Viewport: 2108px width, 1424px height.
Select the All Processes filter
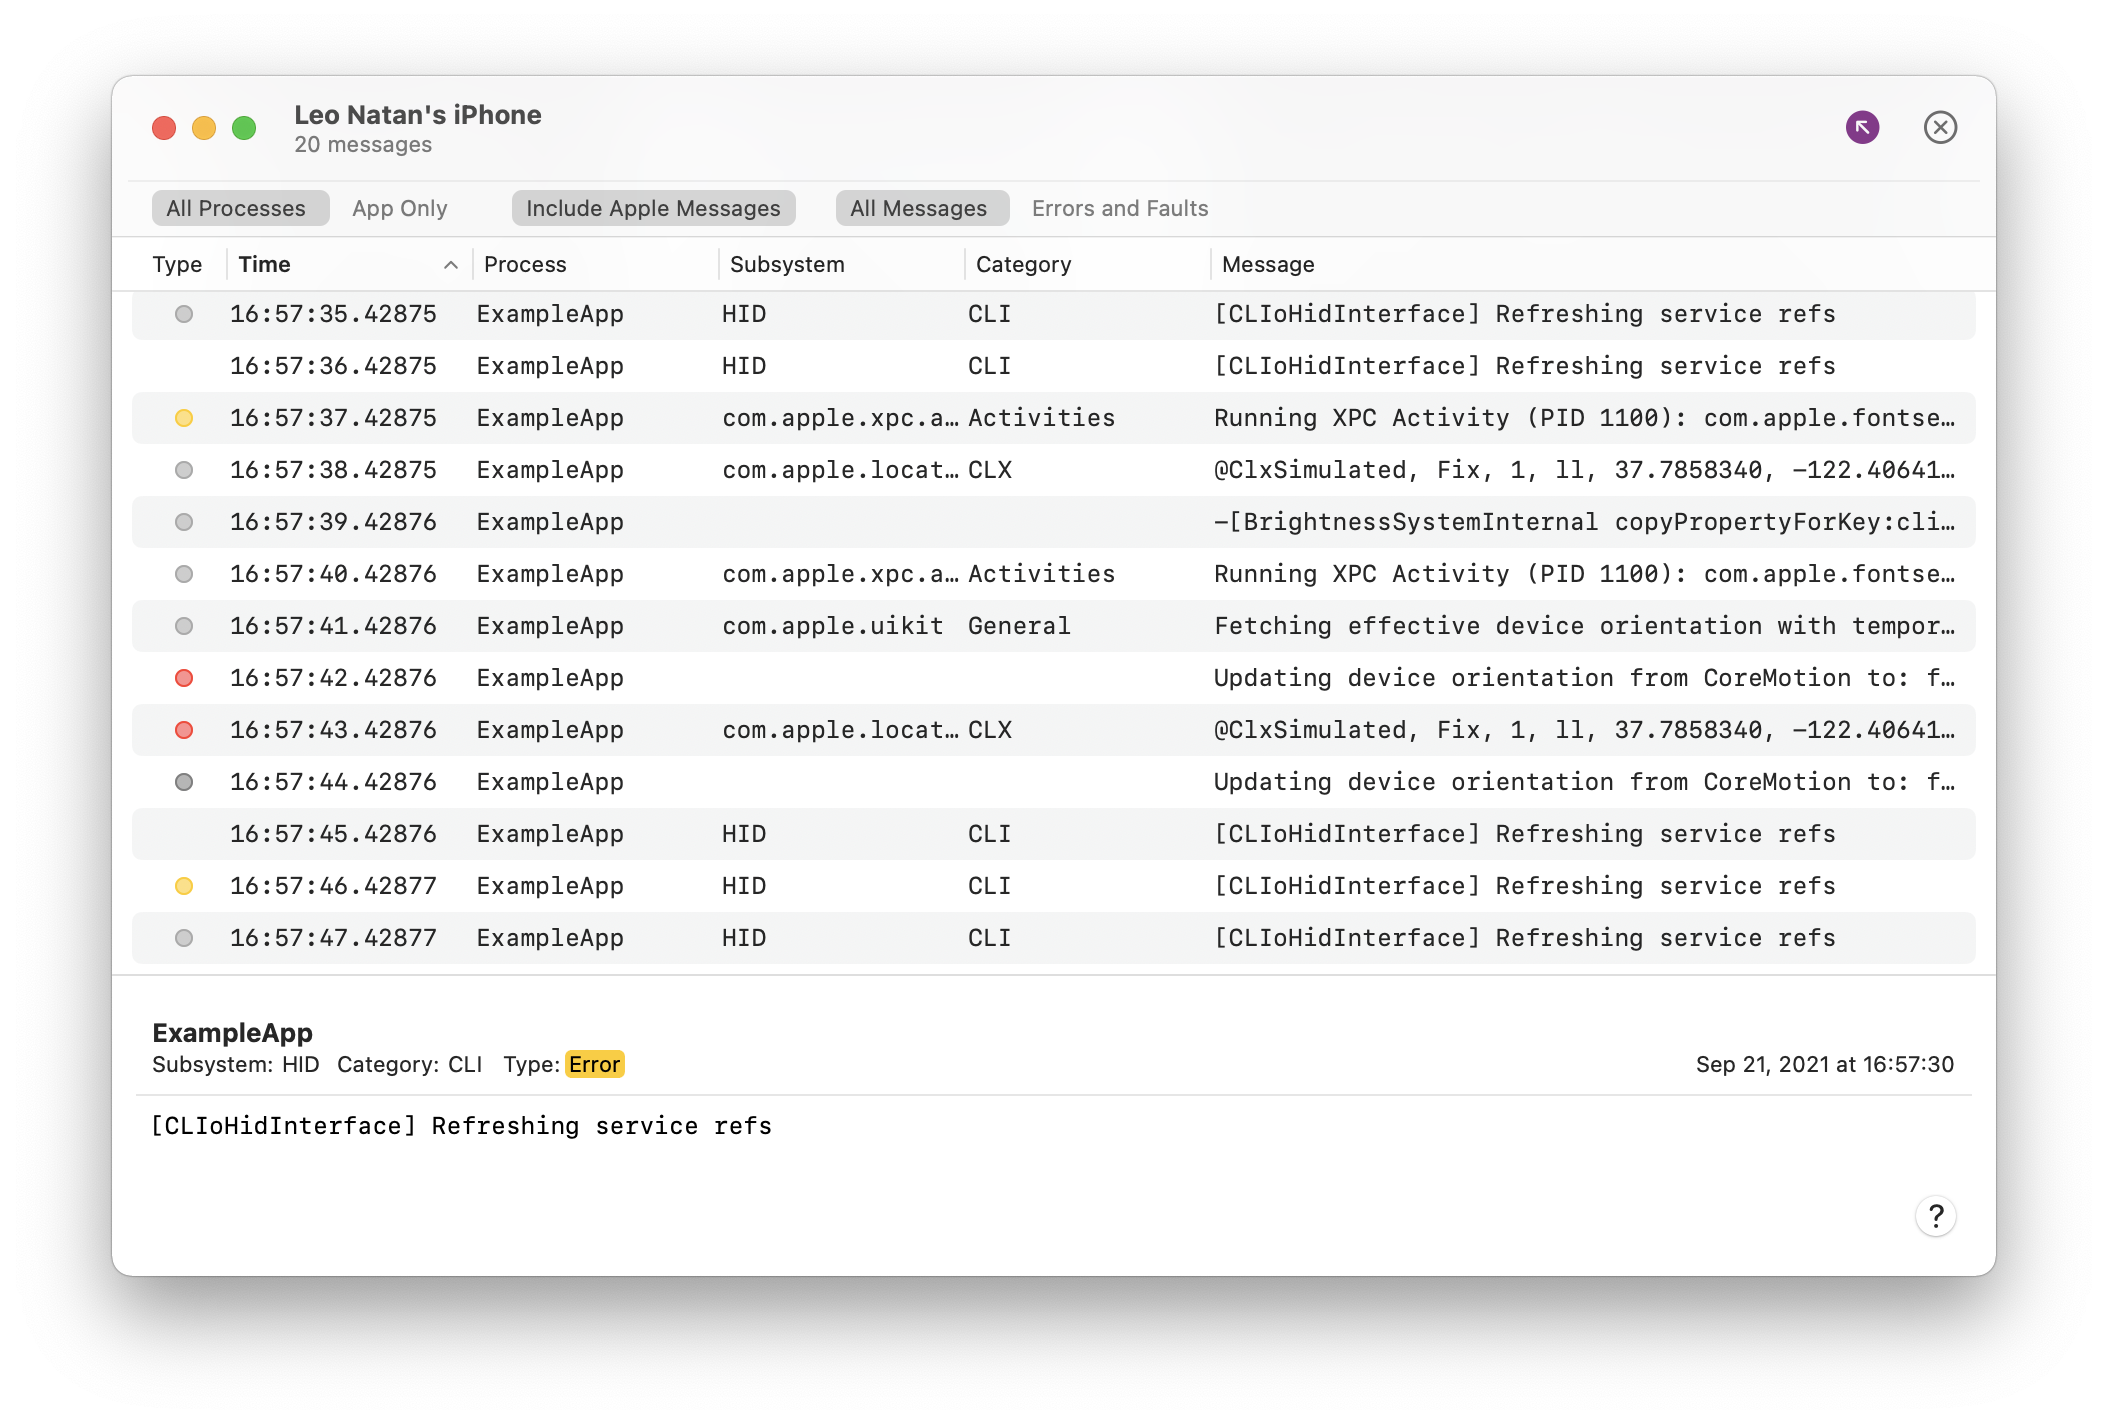pyautogui.click(x=236, y=208)
